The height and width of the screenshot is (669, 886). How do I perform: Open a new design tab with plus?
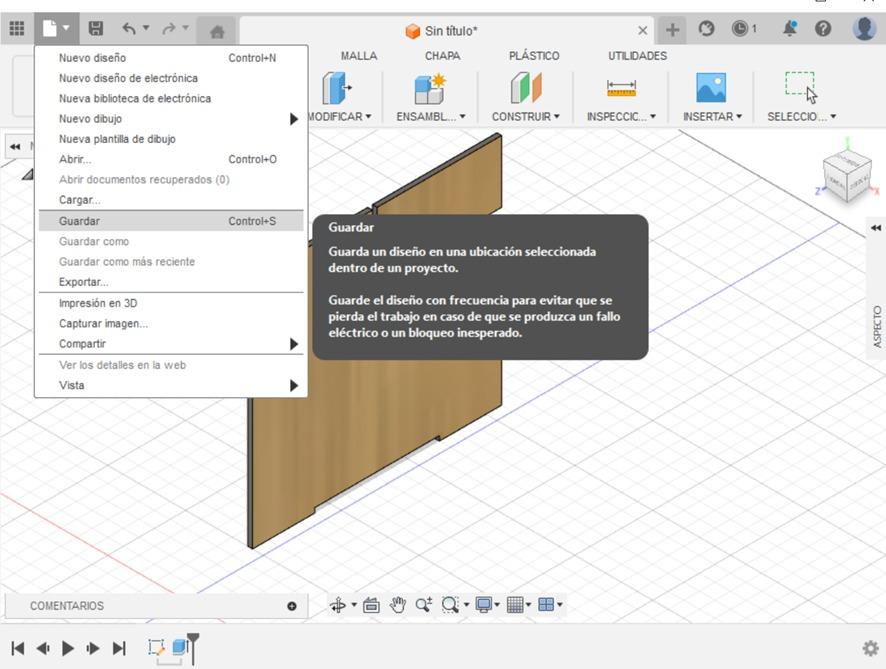coord(672,29)
